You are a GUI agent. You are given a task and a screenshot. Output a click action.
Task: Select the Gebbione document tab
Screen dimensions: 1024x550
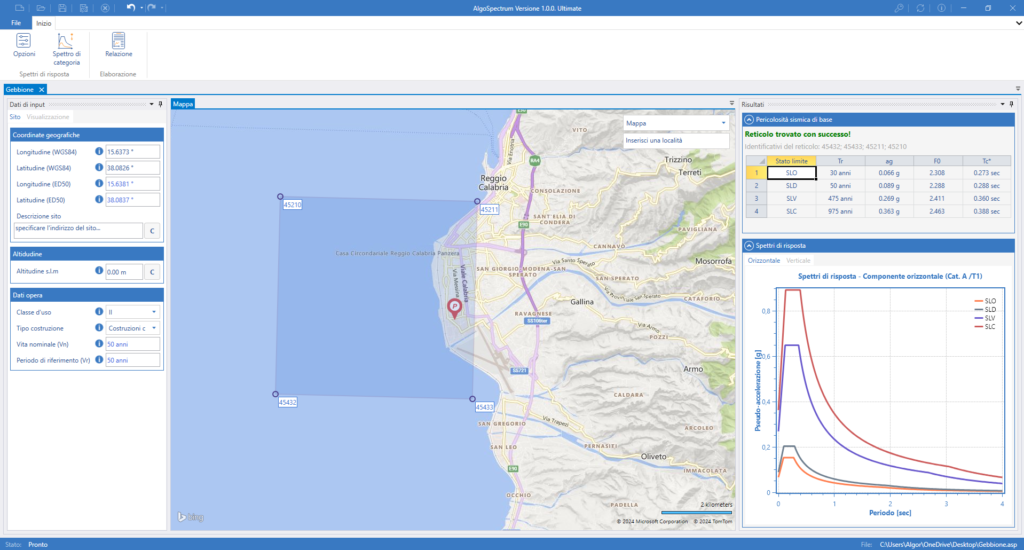pyautogui.click(x=20, y=89)
